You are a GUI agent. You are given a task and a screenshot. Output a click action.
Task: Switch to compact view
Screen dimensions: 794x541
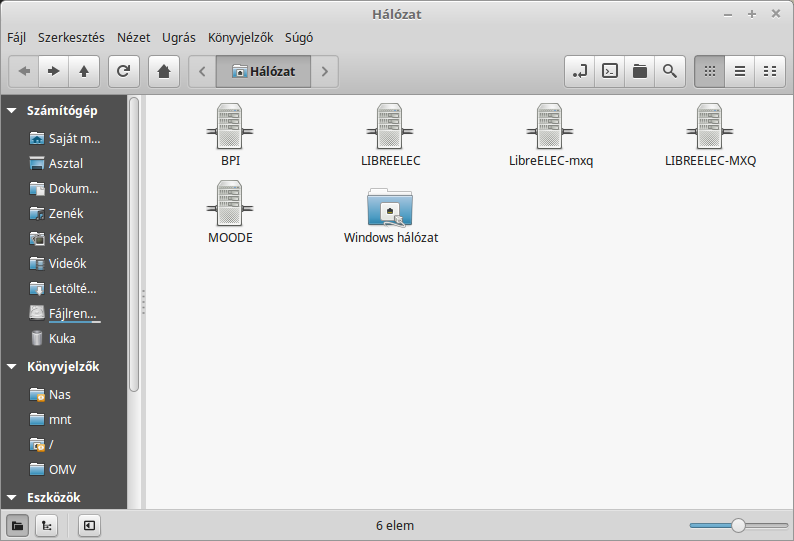click(770, 71)
